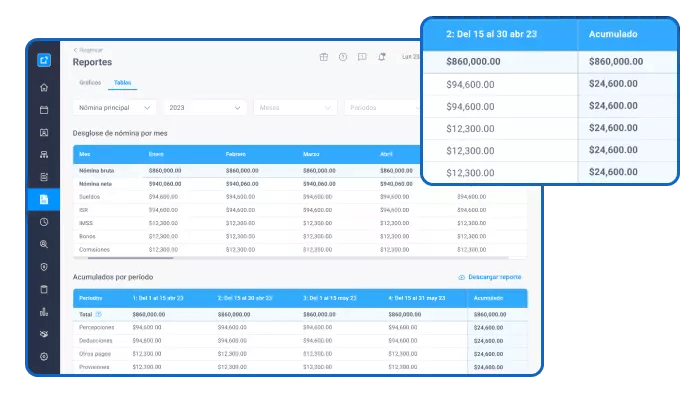Click the horizontal scrollbar under monthly table

[x=130, y=258]
